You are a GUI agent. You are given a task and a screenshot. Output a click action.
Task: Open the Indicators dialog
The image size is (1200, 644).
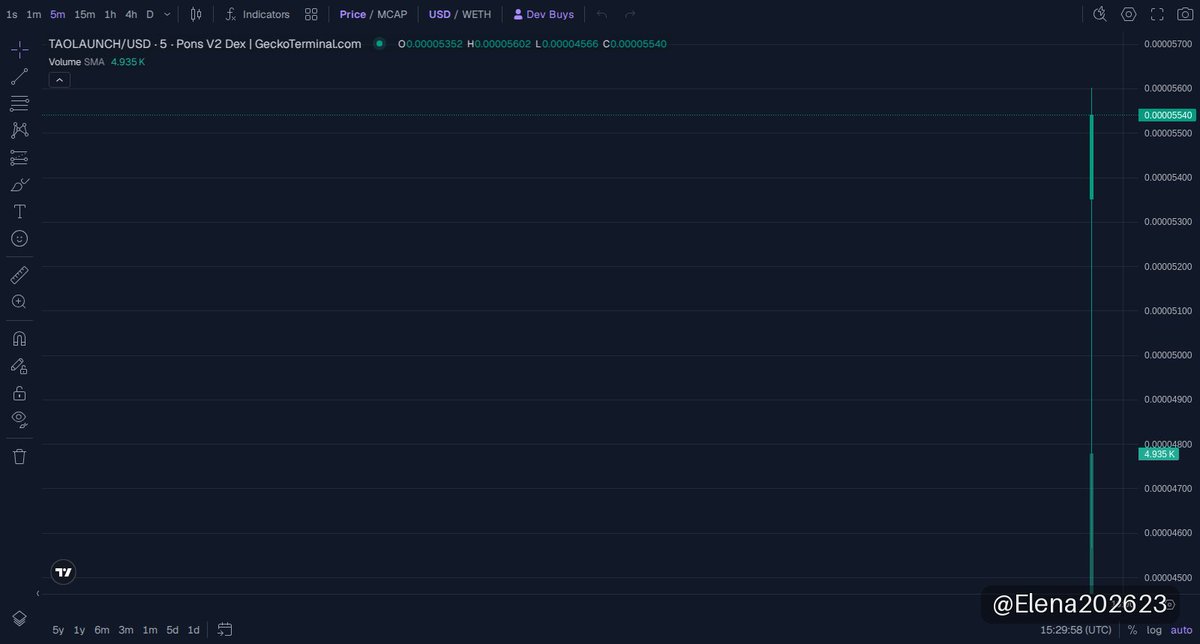257,14
